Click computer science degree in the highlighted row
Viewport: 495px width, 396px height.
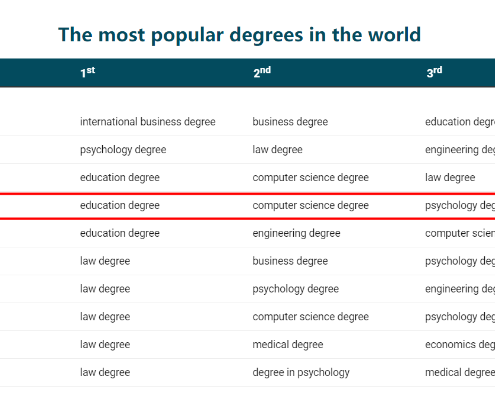310,205
